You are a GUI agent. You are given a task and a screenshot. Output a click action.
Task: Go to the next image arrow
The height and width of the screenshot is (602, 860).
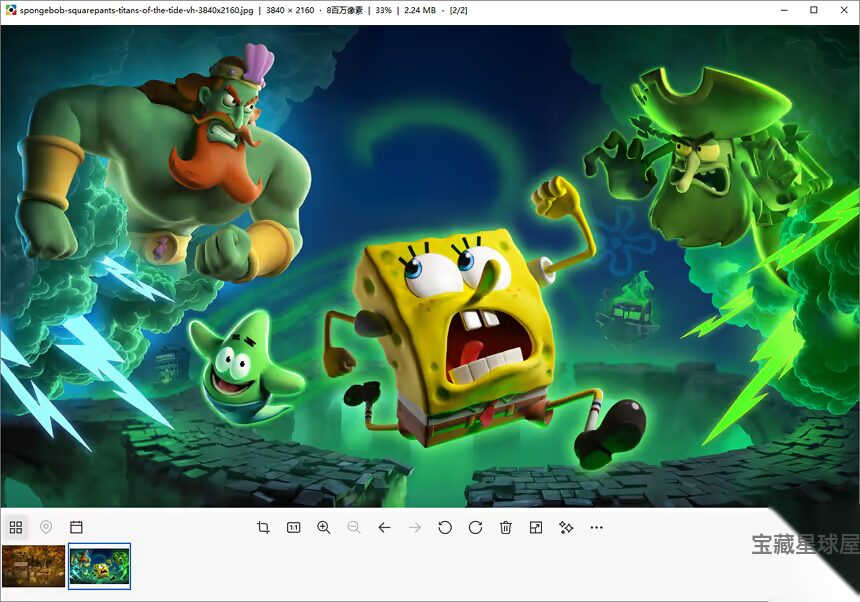415,527
